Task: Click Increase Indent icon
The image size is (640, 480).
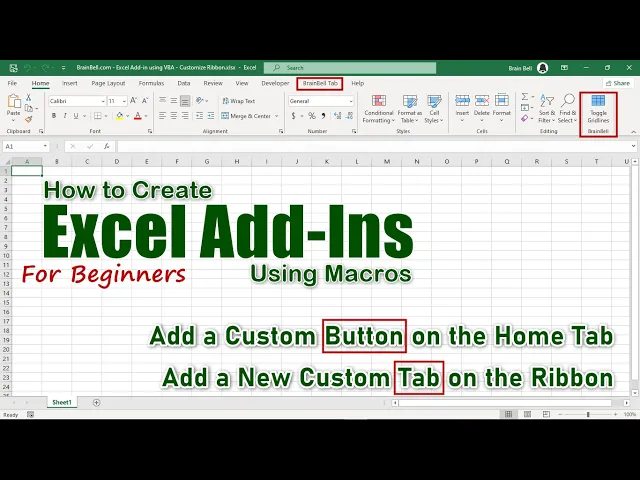Action: point(211,116)
